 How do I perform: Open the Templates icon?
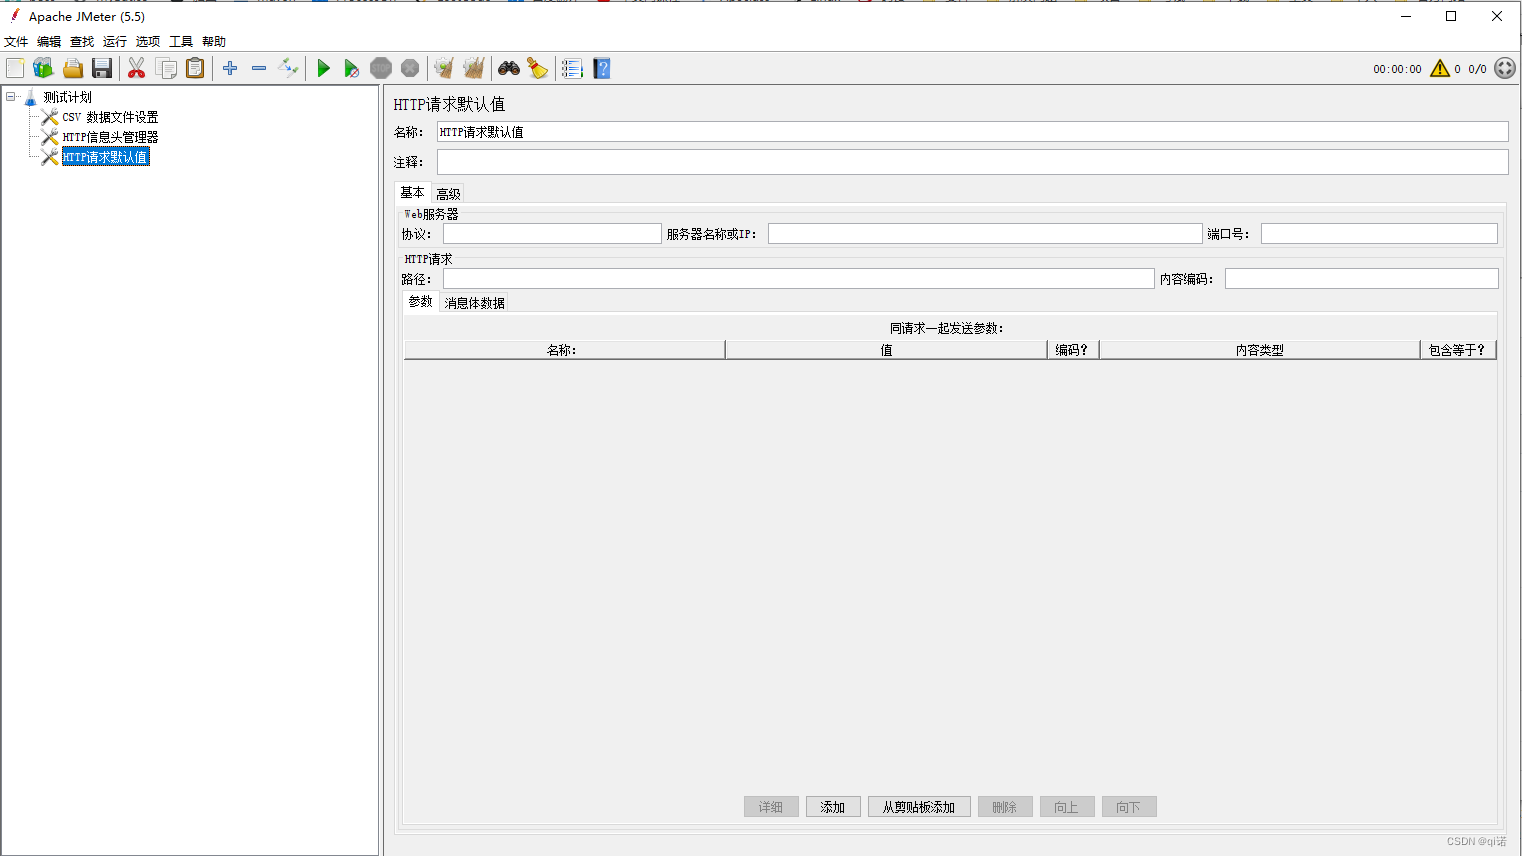coord(43,68)
